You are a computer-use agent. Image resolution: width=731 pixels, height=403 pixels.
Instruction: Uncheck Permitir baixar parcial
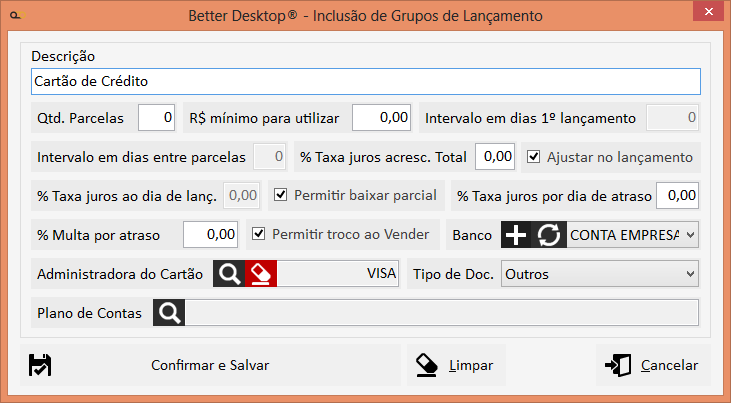click(280, 195)
